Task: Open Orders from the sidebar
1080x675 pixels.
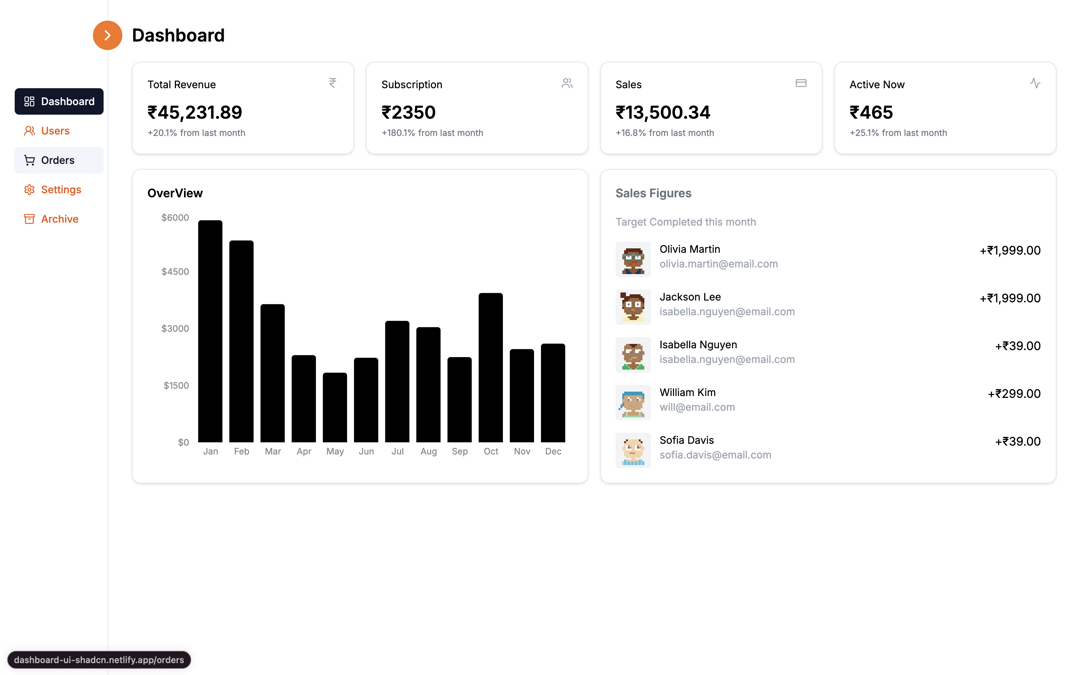Action: coord(59,160)
